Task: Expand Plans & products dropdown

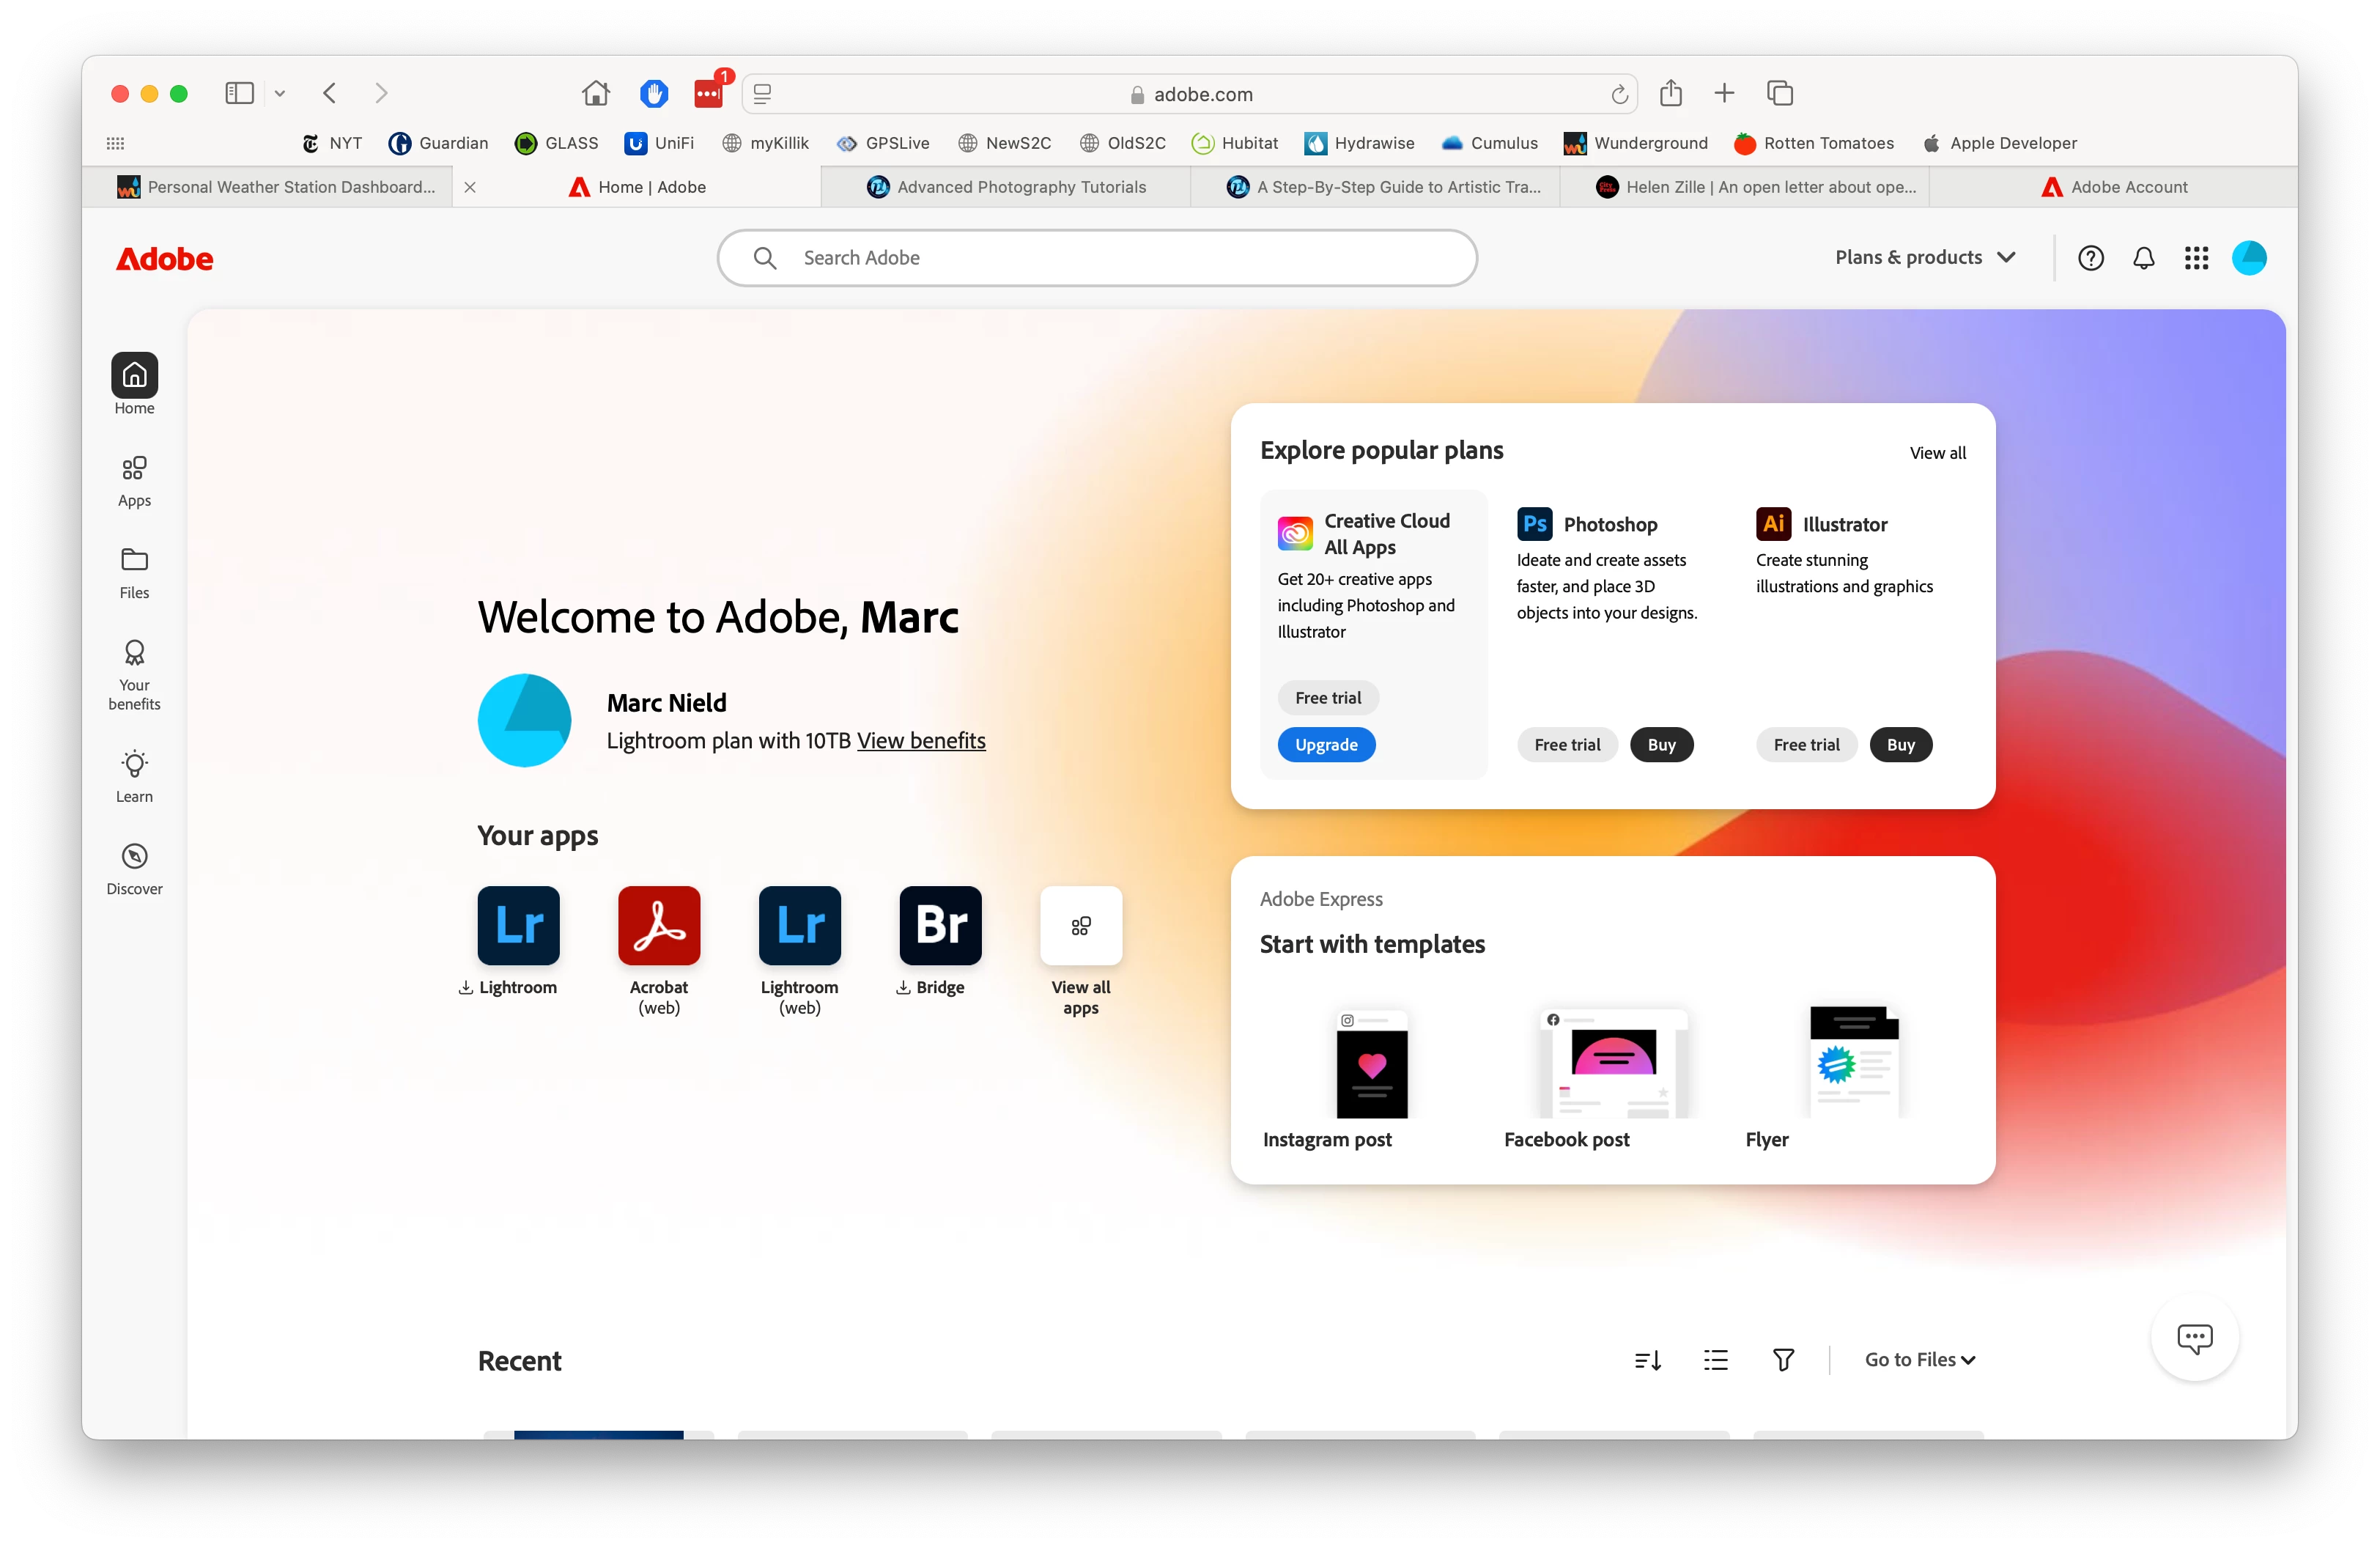Action: [x=1924, y=258]
